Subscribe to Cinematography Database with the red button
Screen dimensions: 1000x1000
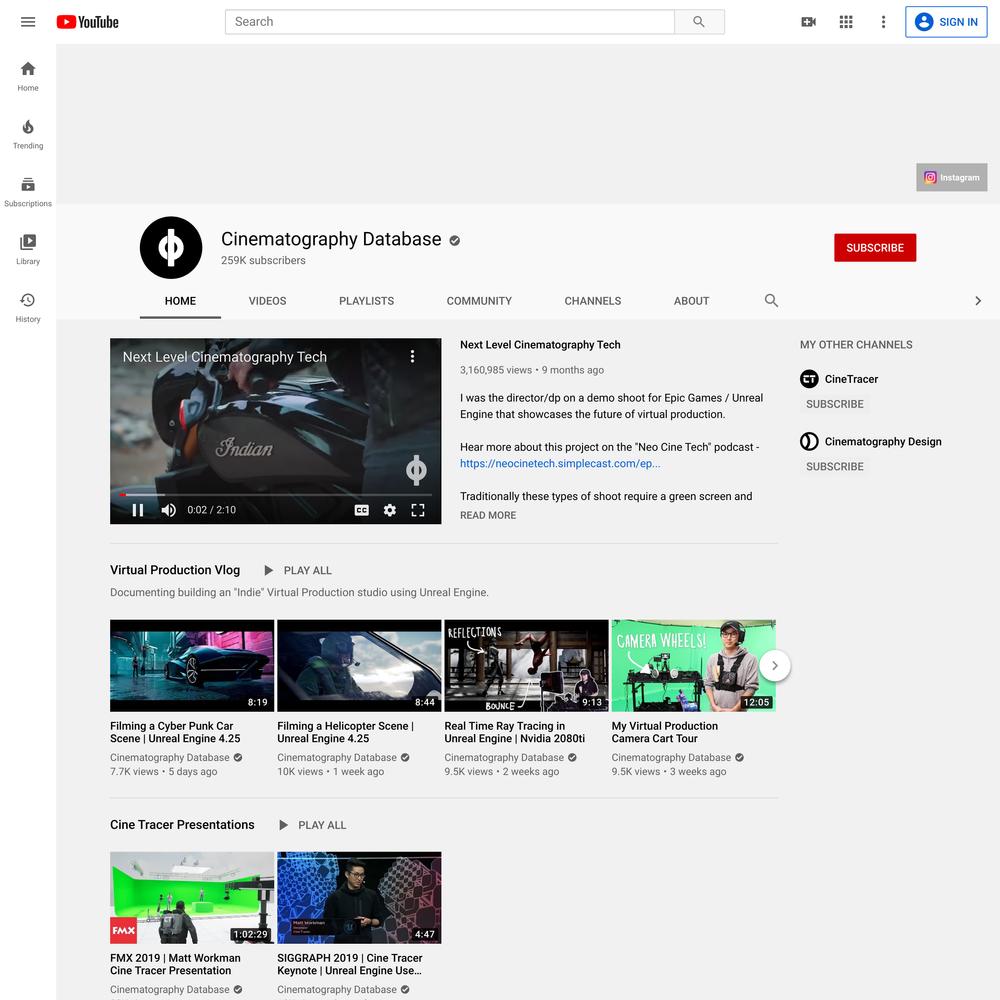(x=875, y=247)
